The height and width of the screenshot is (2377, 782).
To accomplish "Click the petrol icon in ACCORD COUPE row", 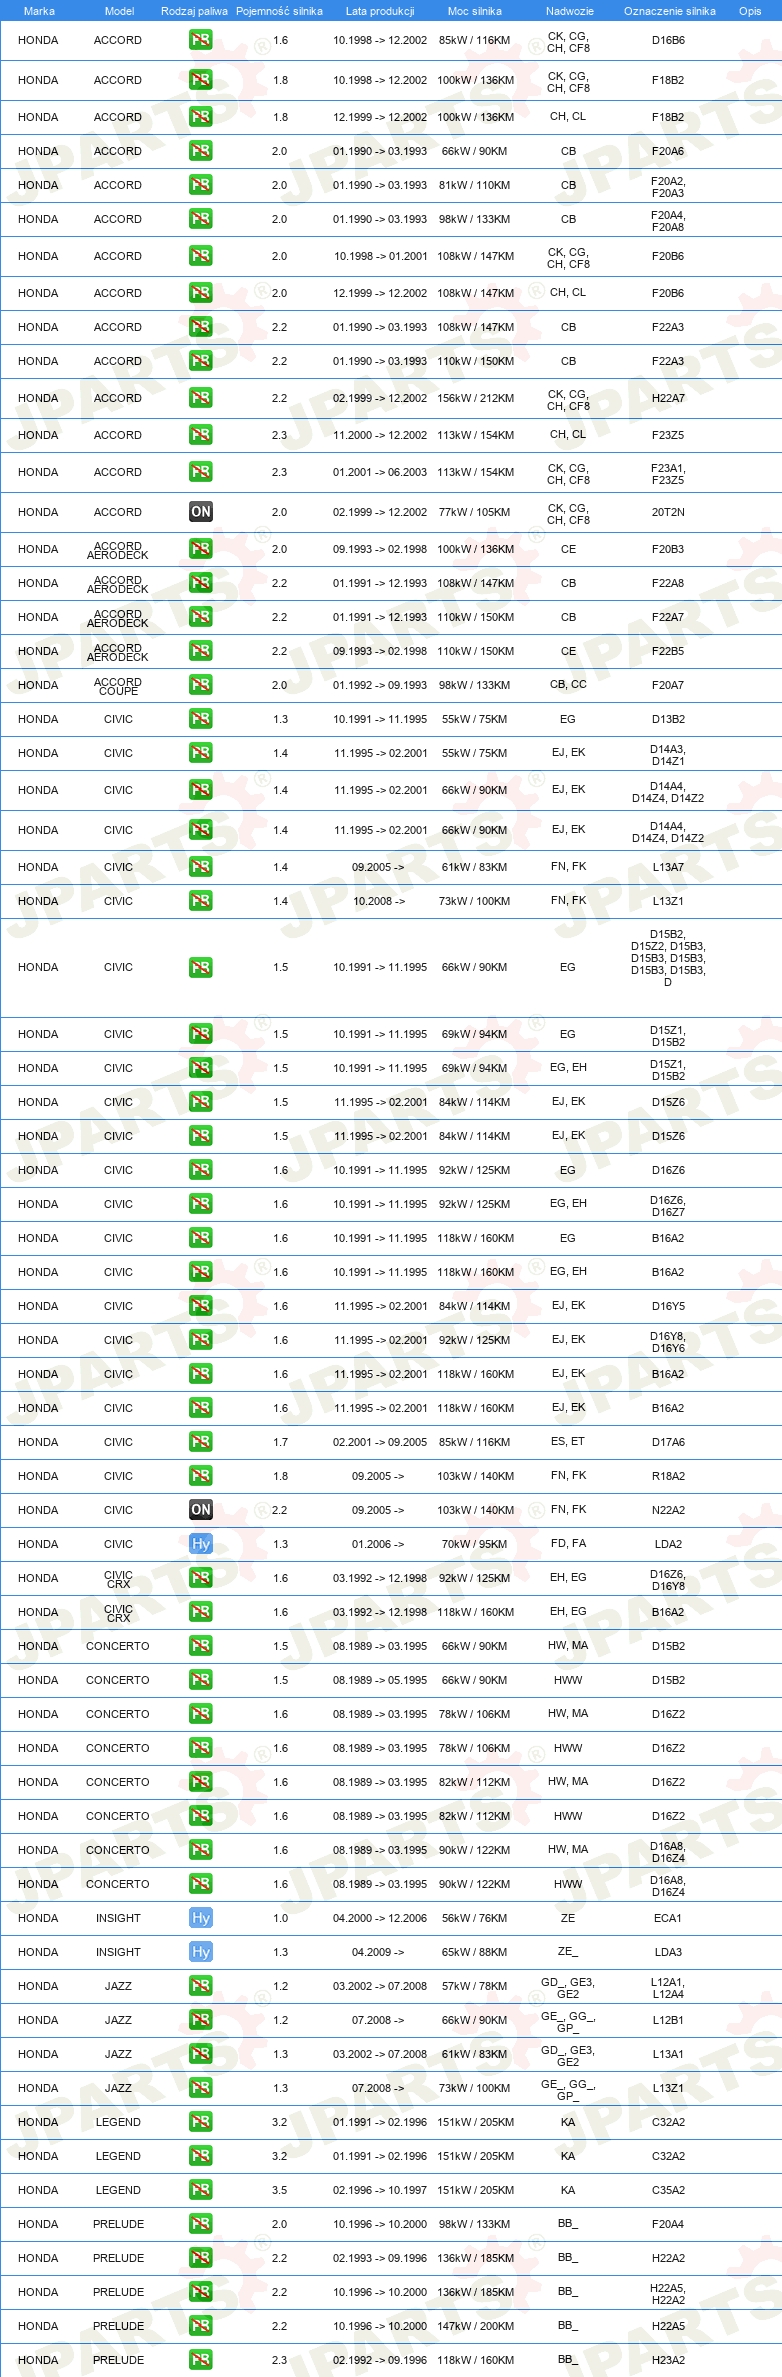I will point(201,685).
